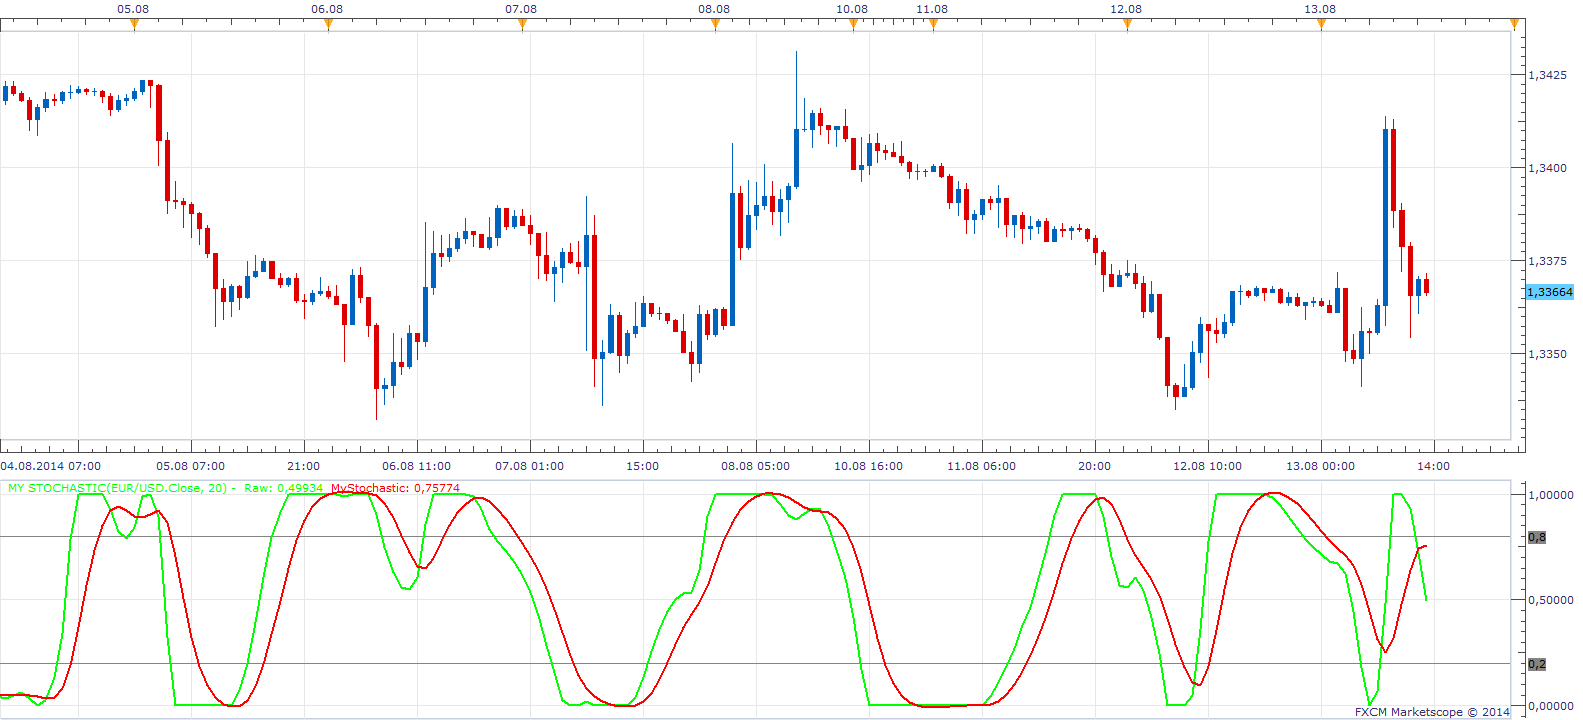Click the 13.08 00:00 time axis label
The height and width of the screenshot is (720, 1583).
coord(1321,466)
